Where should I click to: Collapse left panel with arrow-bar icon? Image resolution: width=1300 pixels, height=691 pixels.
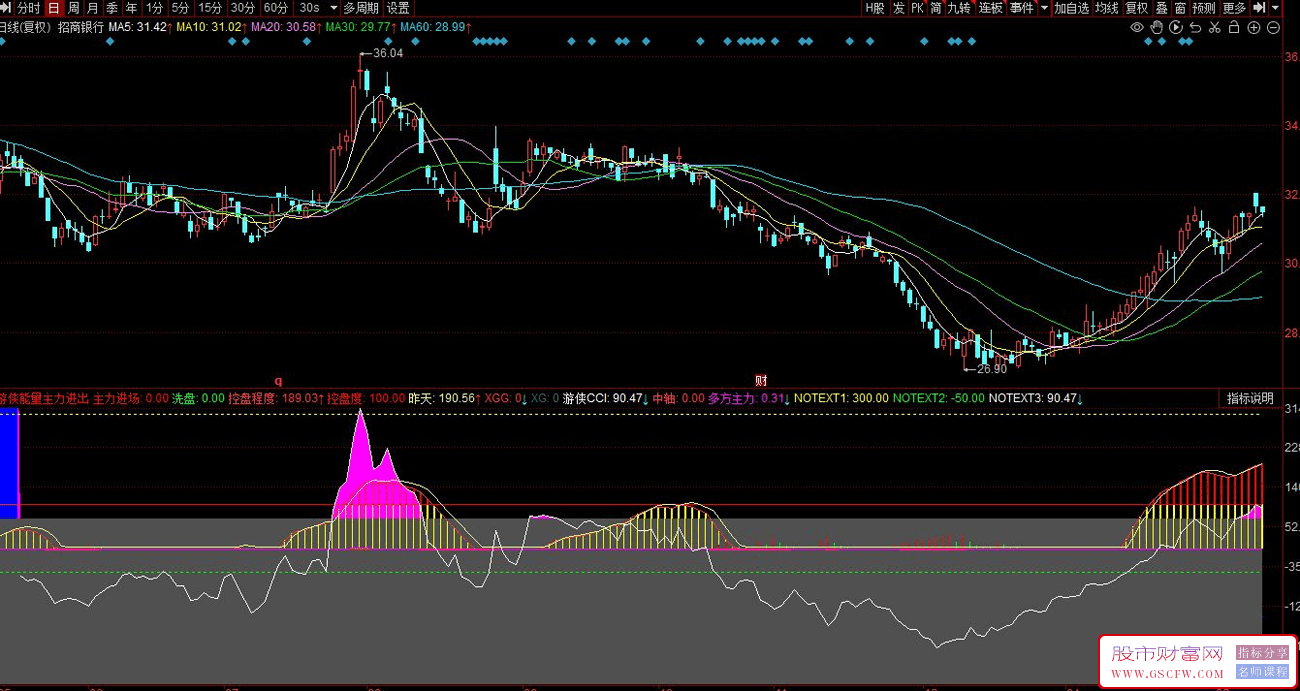point(7,7)
